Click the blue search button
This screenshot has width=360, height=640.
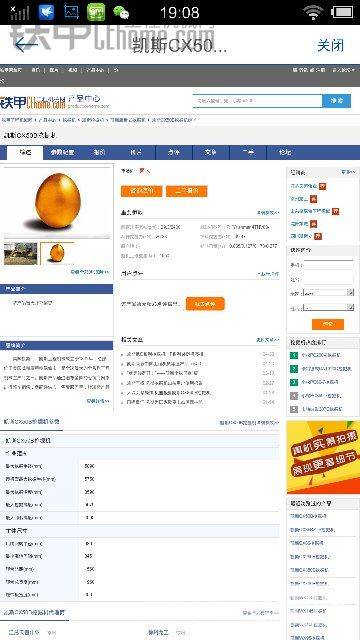pos(336,100)
